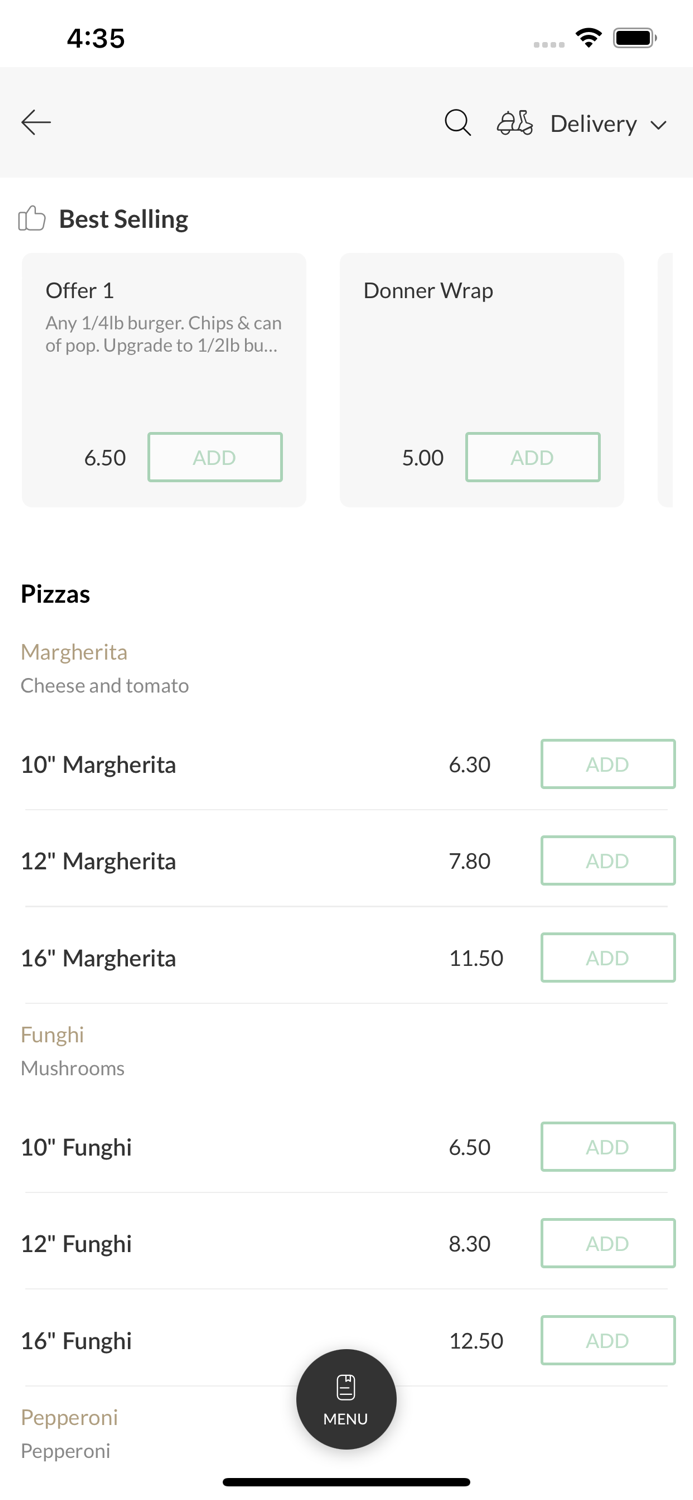Tap the Best Selling thumbs-up icon
Viewport: 693px width, 1500px height.
pyautogui.click(x=32, y=219)
